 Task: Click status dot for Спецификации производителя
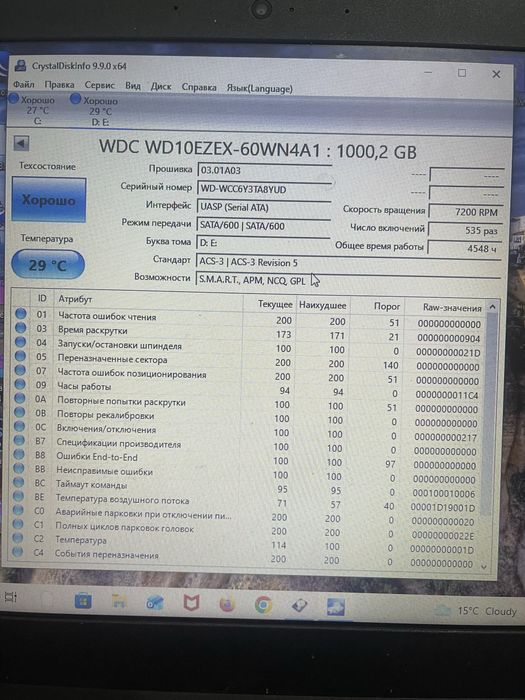[19, 440]
